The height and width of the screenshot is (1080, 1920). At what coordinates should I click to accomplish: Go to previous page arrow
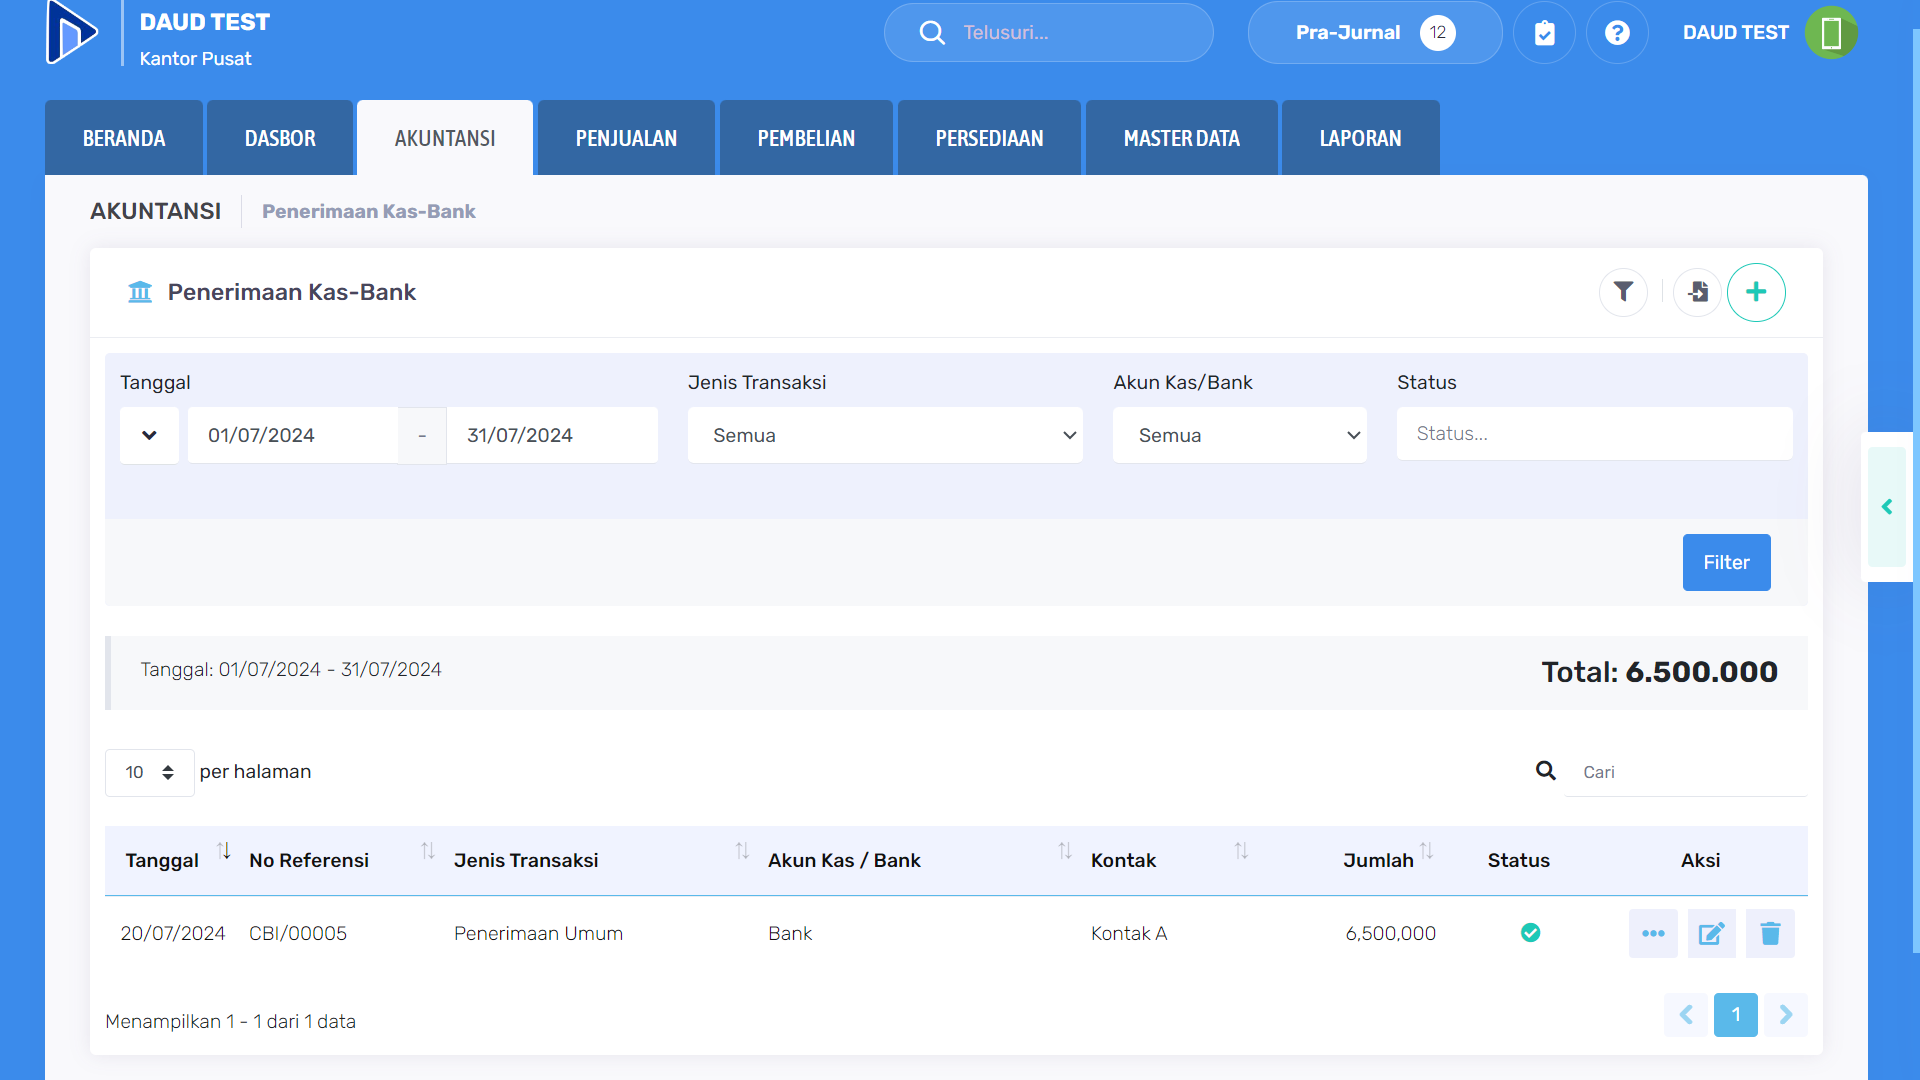click(1686, 1015)
